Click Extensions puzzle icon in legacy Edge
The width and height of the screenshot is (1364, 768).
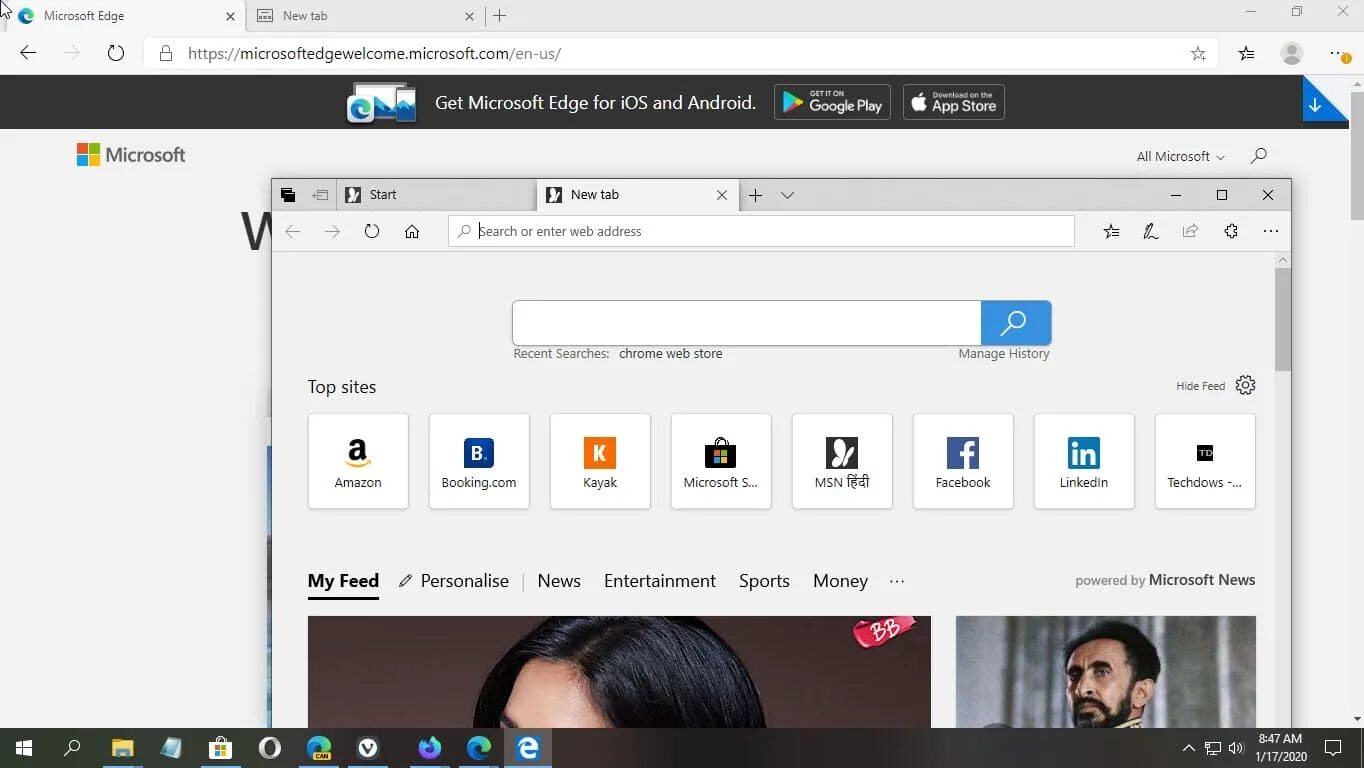pos(1231,231)
